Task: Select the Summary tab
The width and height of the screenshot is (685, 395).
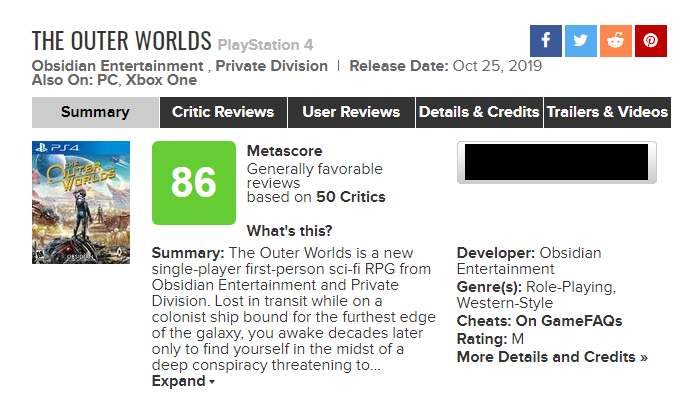Action: click(95, 112)
